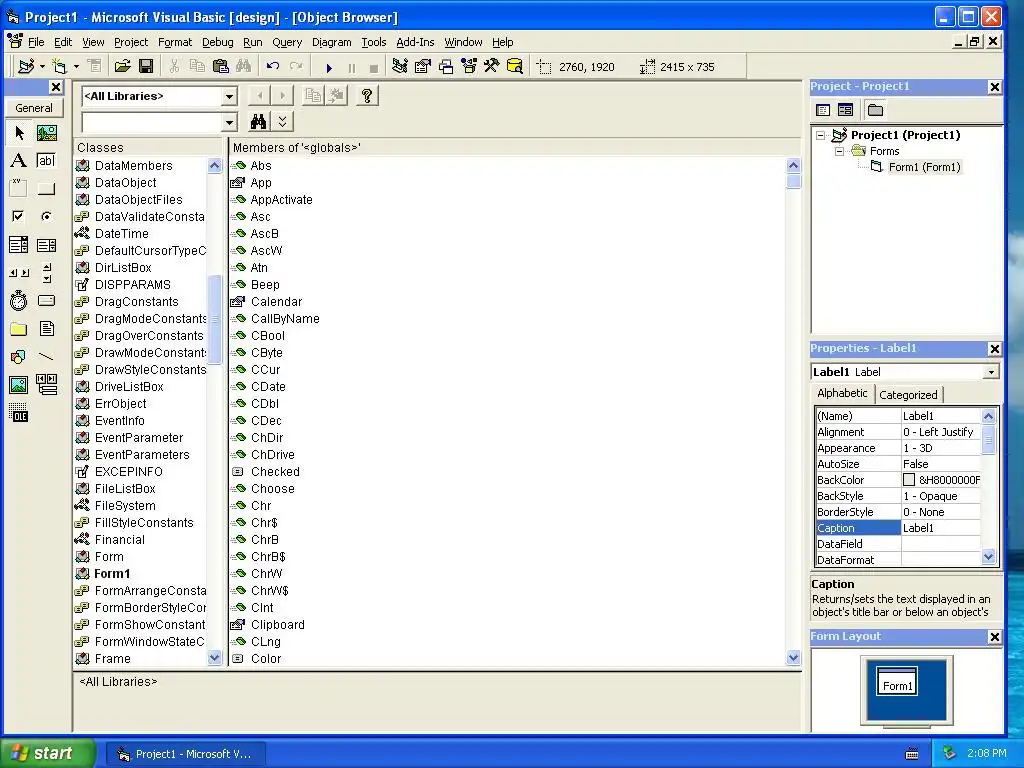Open the Add-Ins menu
Viewport: 1024px width, 768px height.
(415, 42)
